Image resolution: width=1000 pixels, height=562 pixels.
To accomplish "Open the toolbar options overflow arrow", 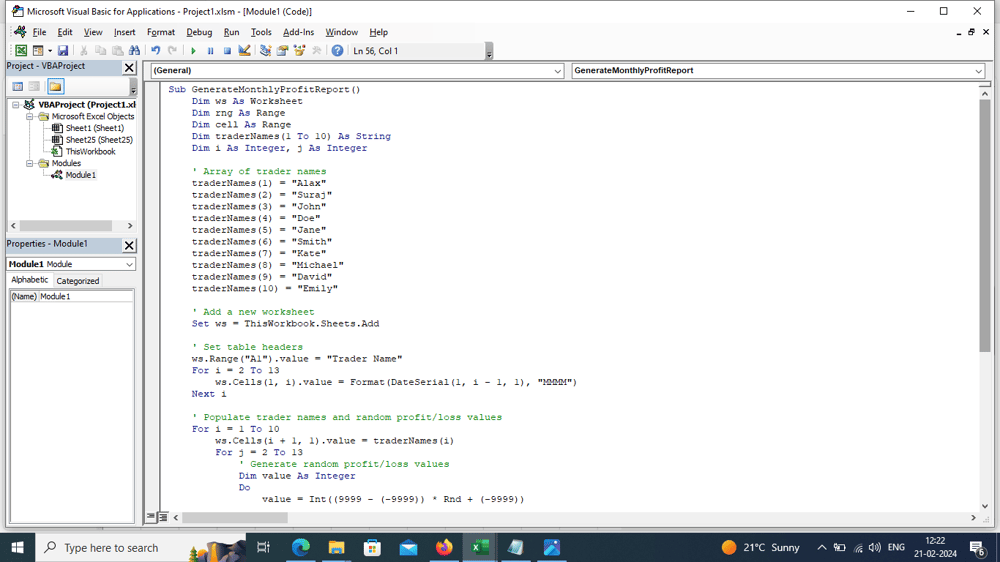I will point(489,51).
